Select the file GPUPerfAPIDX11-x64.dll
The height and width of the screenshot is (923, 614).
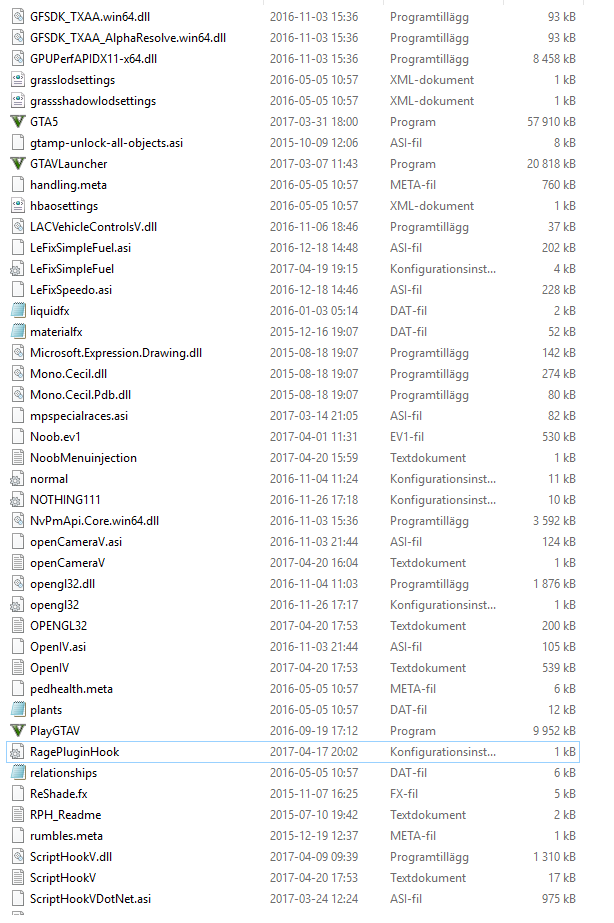coord(93,59)
